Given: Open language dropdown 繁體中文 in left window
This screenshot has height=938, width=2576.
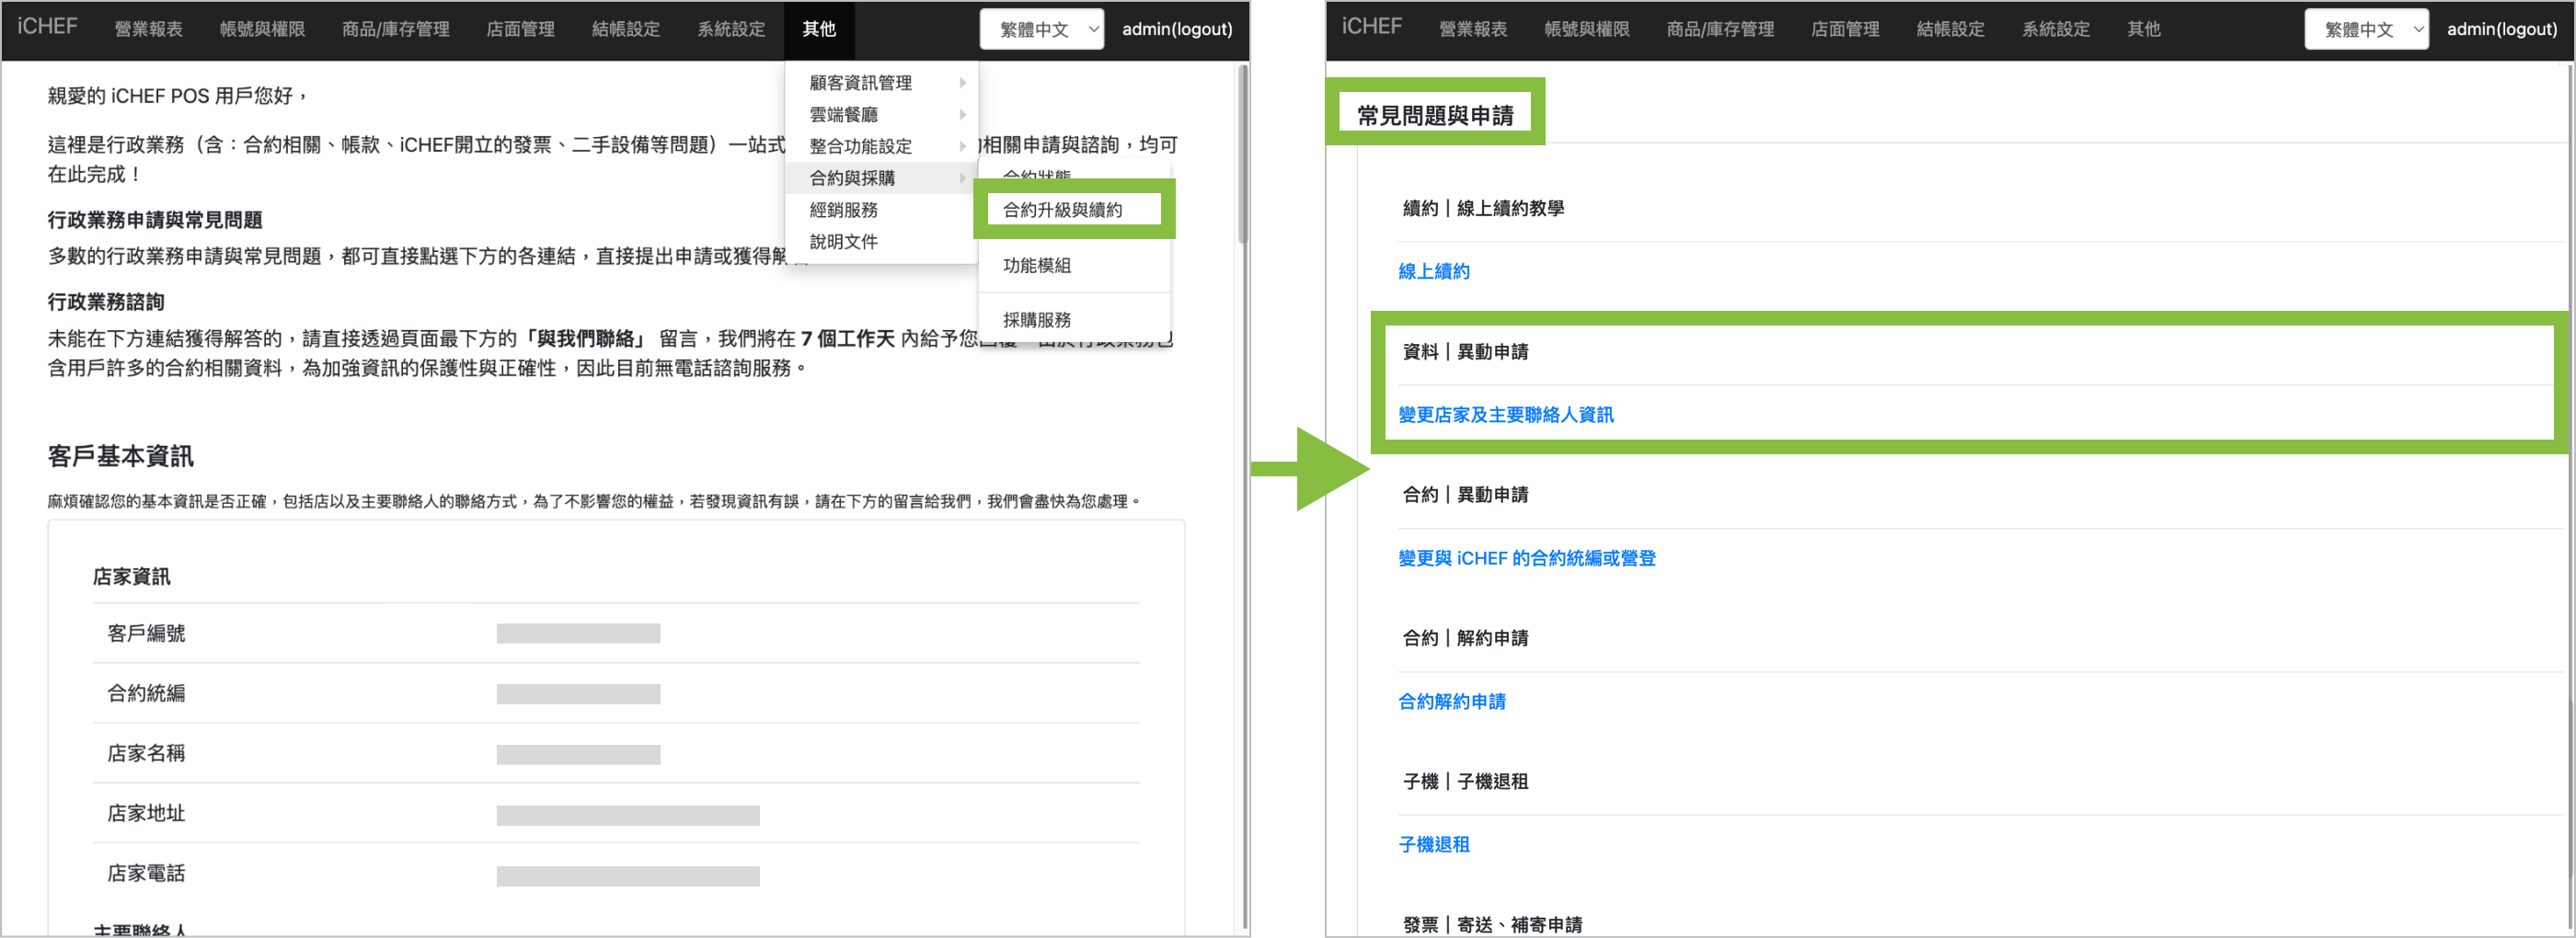Looking at the screenshot, I should 1041,29.
